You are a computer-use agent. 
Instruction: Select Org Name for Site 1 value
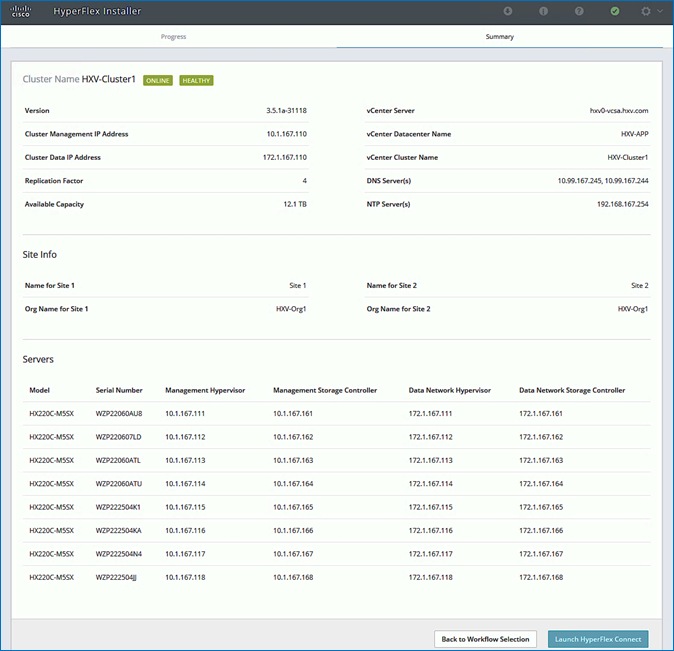point(291,309)
